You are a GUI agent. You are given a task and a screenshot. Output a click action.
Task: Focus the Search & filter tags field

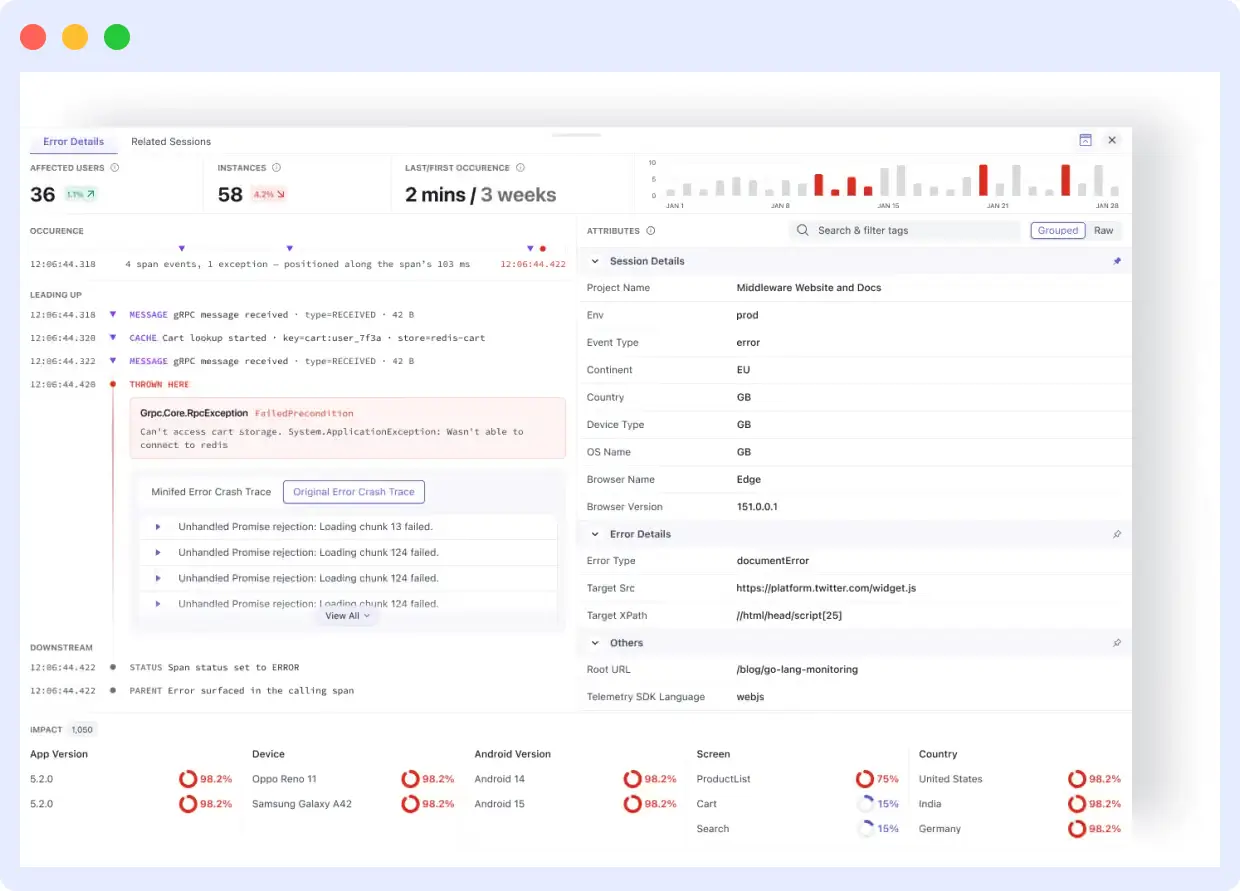click(x=904, y=230)
